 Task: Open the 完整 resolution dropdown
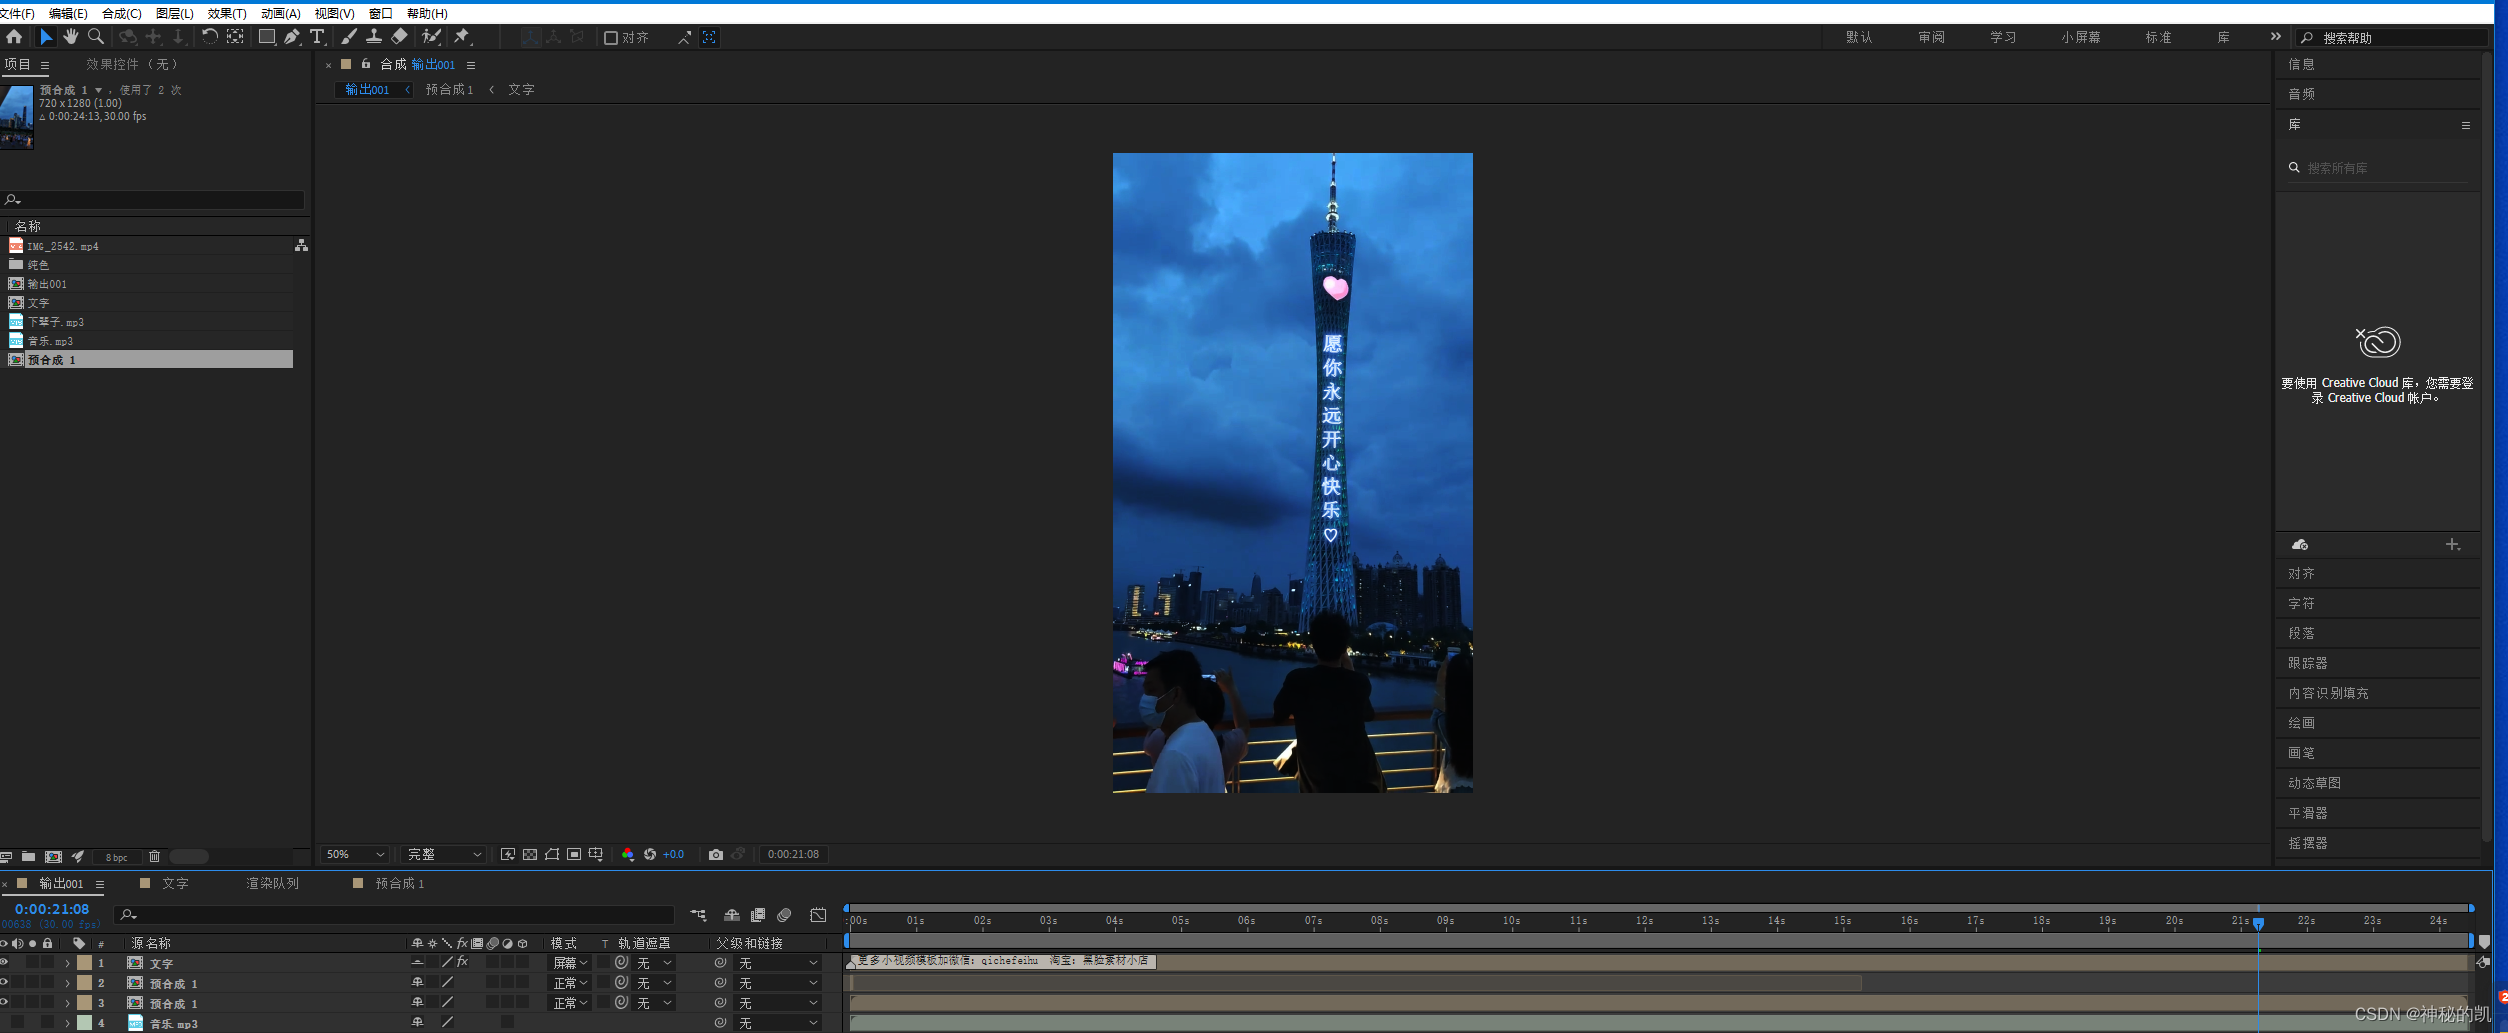pyautogui.click(x=443, y=854)
